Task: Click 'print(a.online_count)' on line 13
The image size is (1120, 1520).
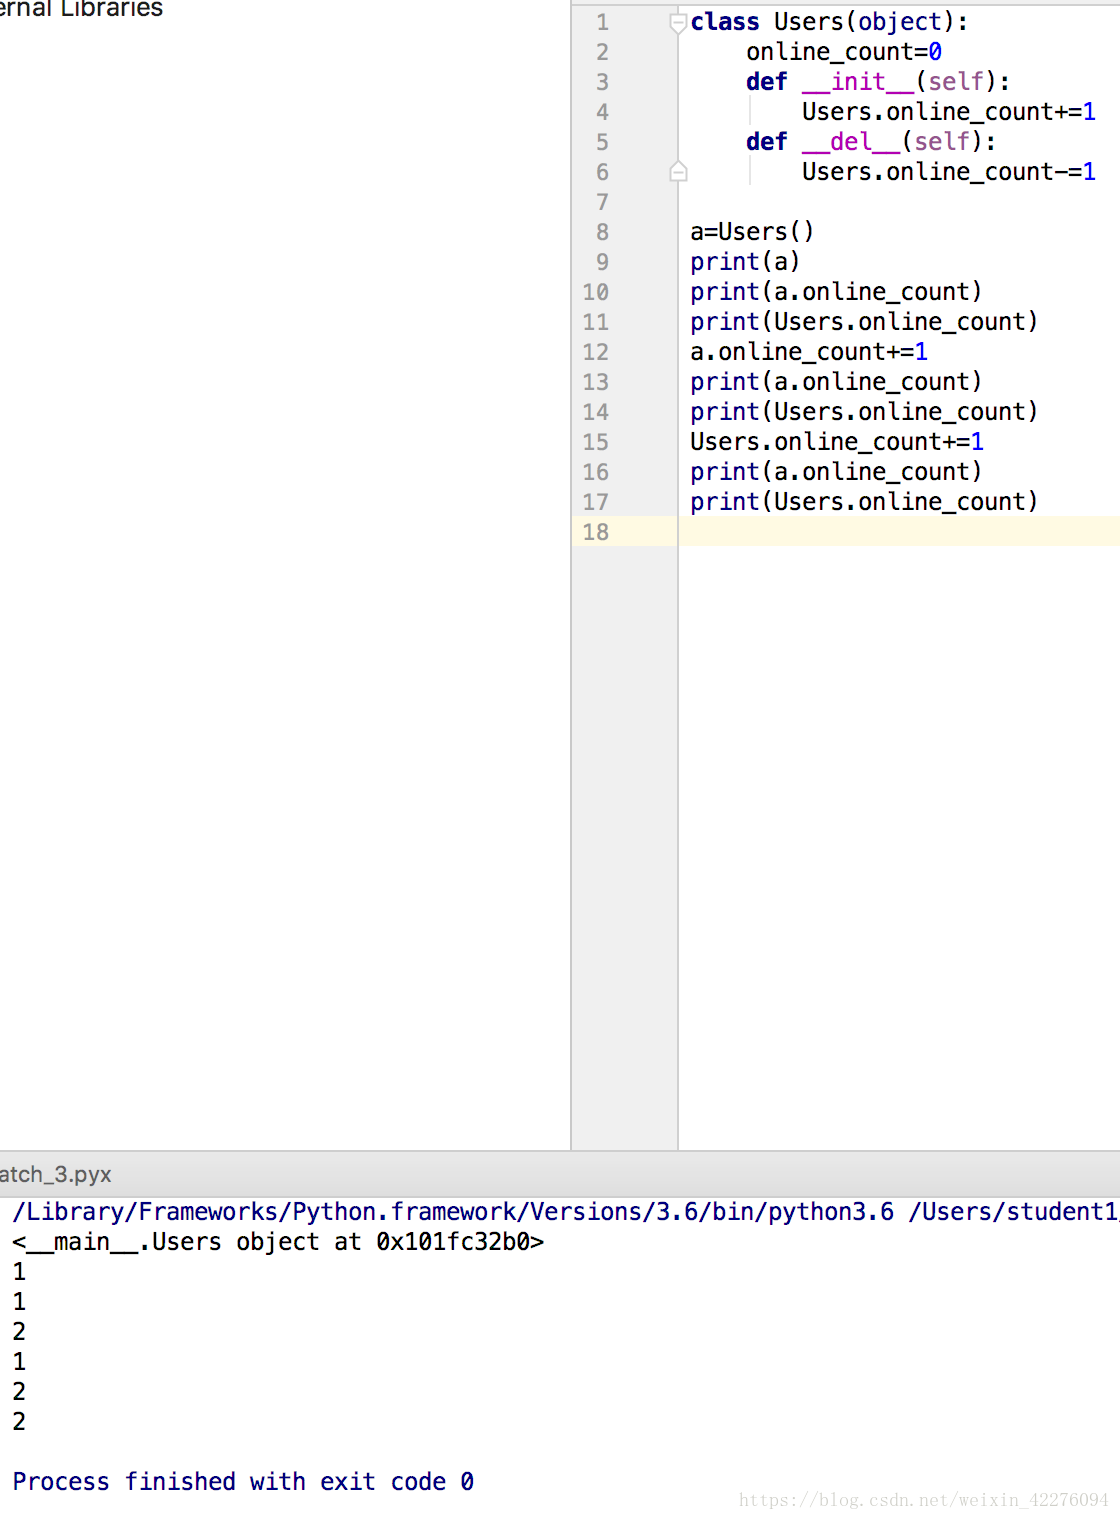Action: [836, 382]
